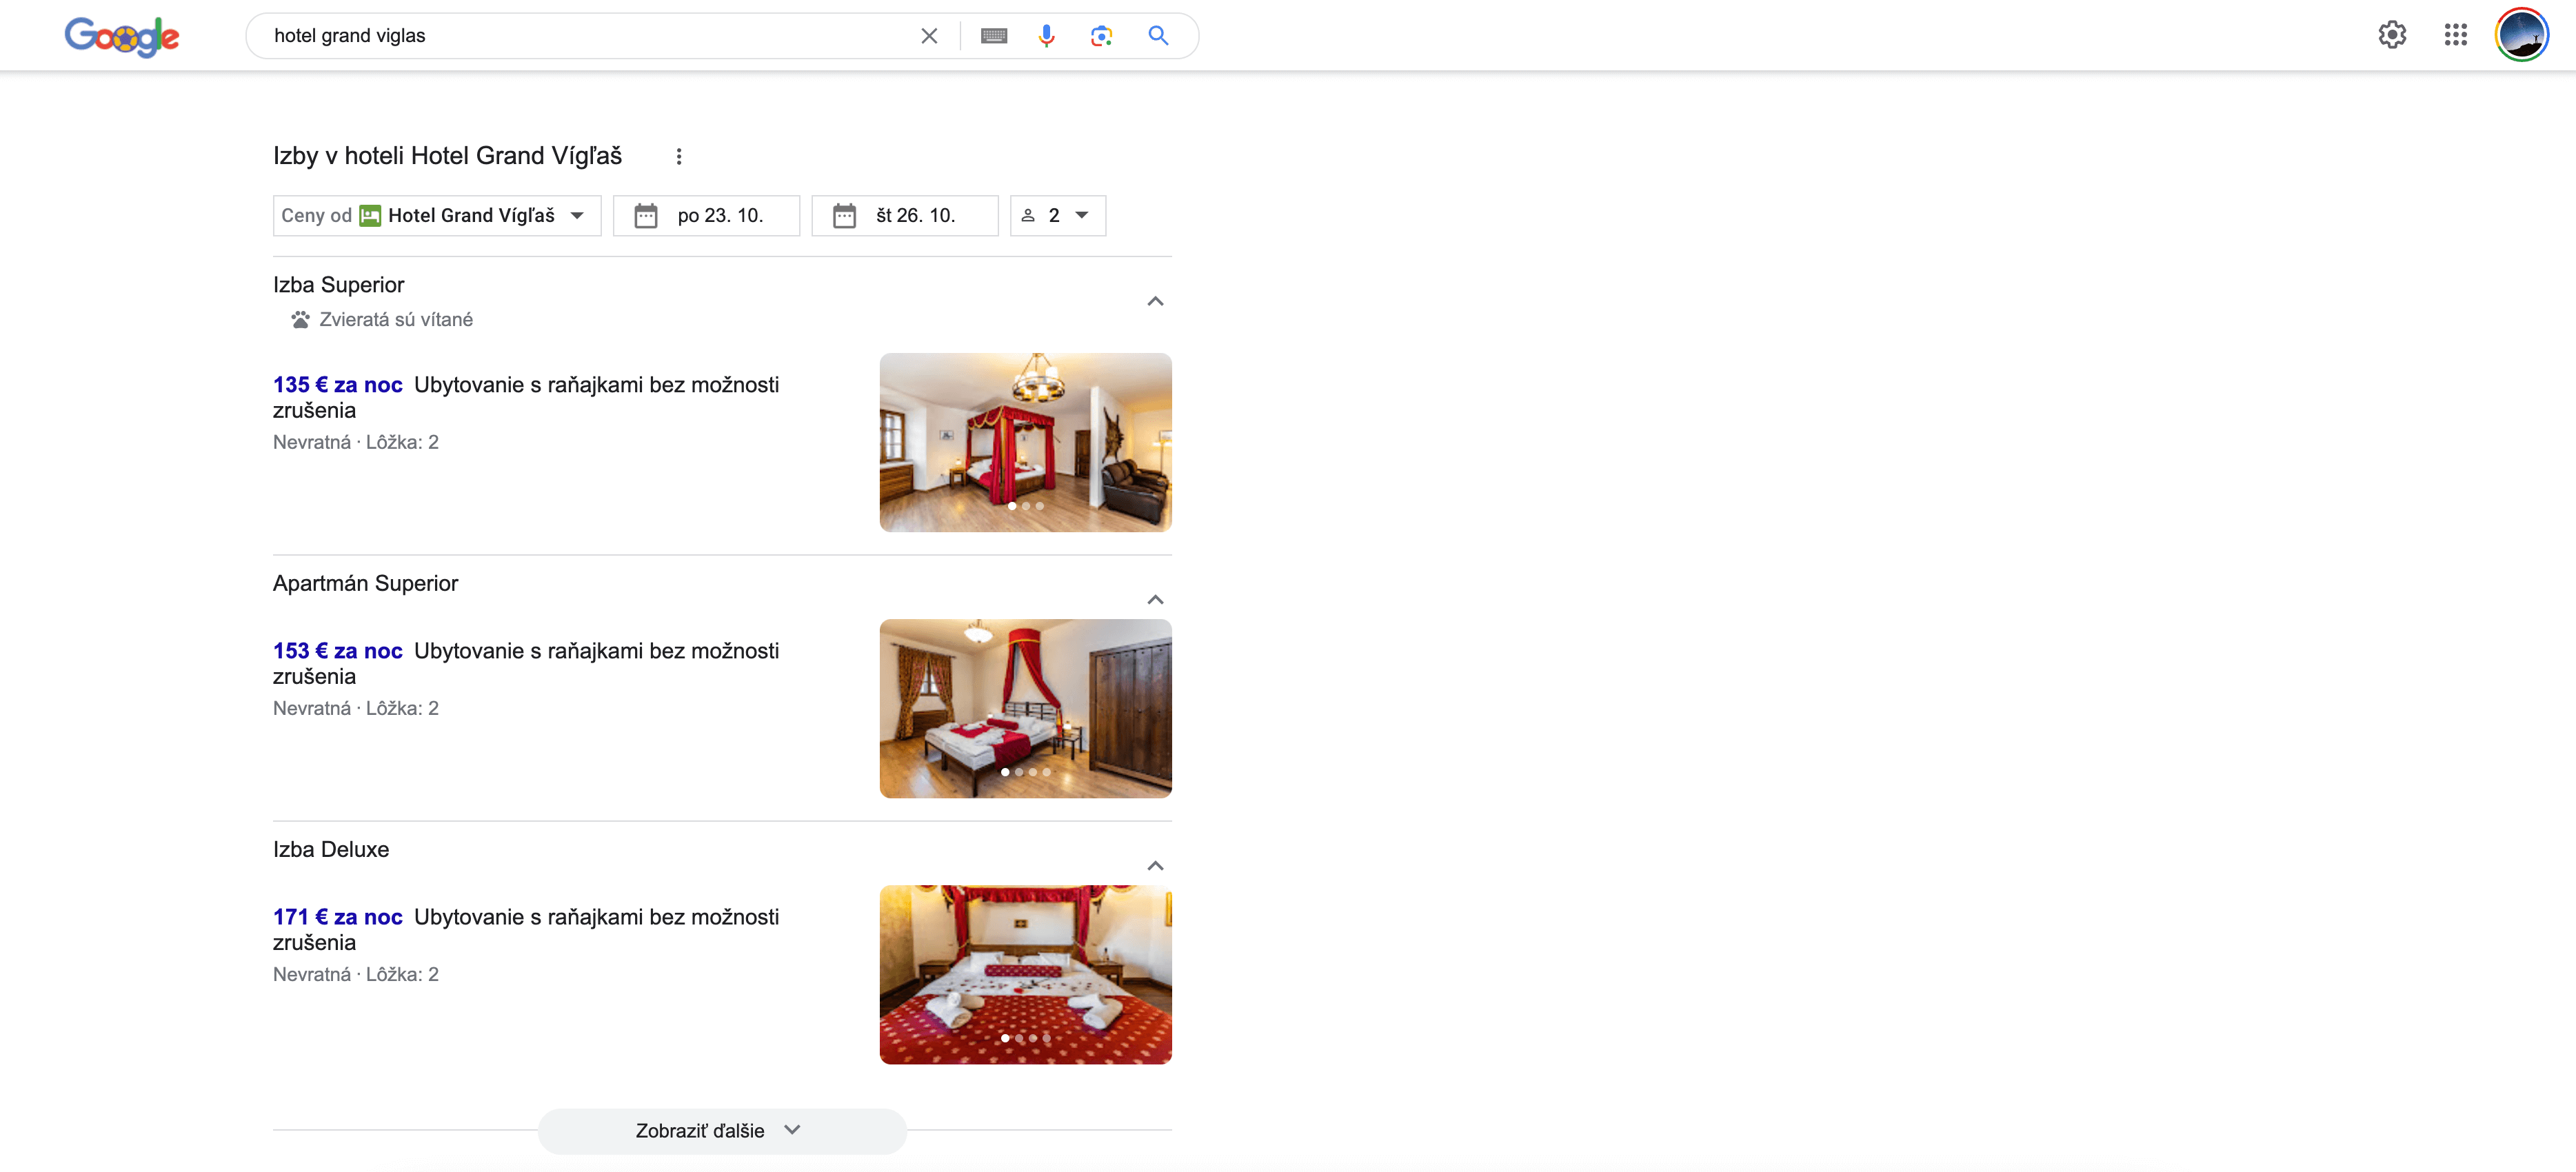Open quick settings via the gear icon
The width and height of the screenshot is (2576, 1172).
[x=2391, y=35]
